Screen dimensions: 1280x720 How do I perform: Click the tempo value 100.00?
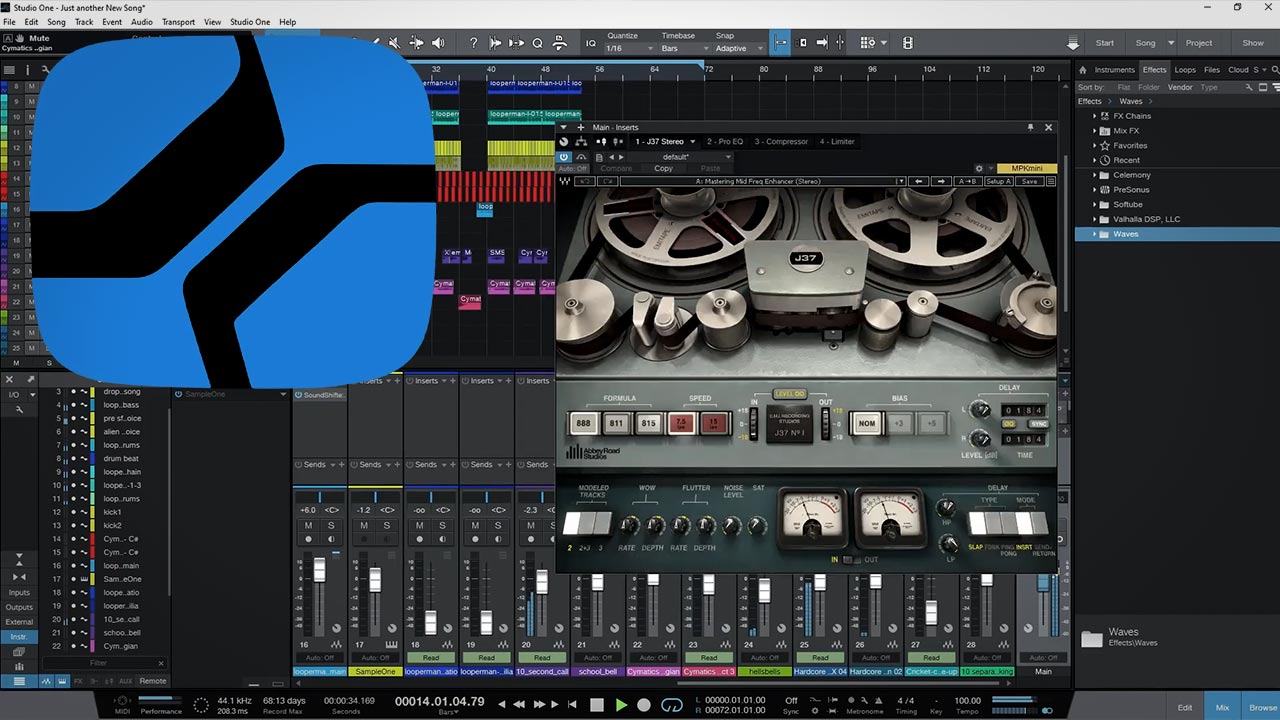click(x=968, y=700)
